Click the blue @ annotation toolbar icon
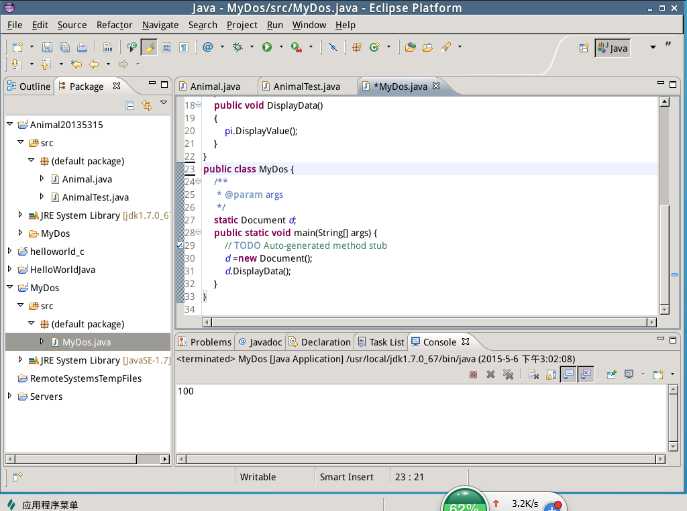The image size is (687, 511). (x=207, y=47)
